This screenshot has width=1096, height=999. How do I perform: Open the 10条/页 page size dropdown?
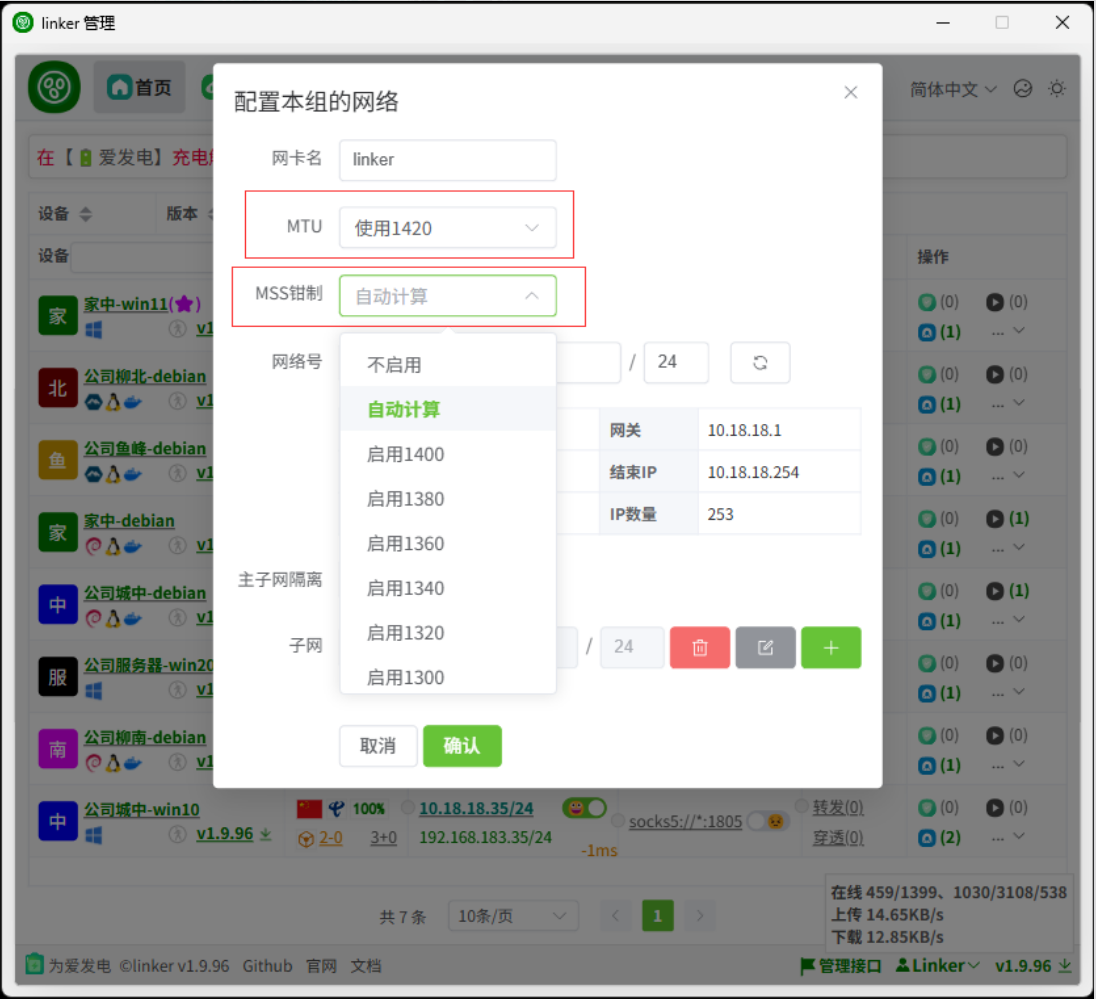[513, 916]
